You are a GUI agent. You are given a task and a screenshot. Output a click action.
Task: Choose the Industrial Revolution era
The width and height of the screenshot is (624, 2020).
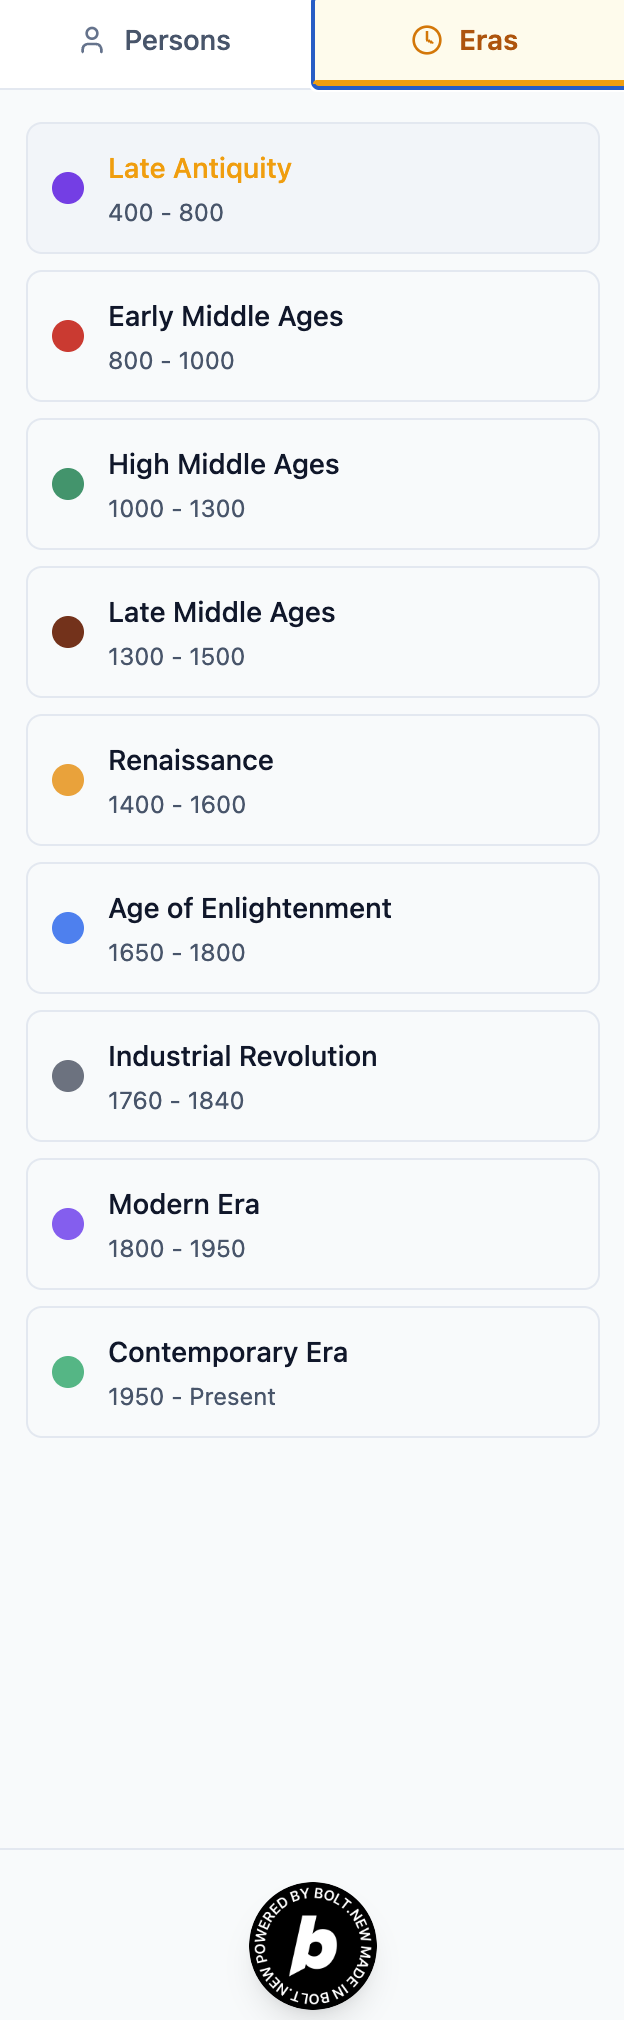[313, 1076]
